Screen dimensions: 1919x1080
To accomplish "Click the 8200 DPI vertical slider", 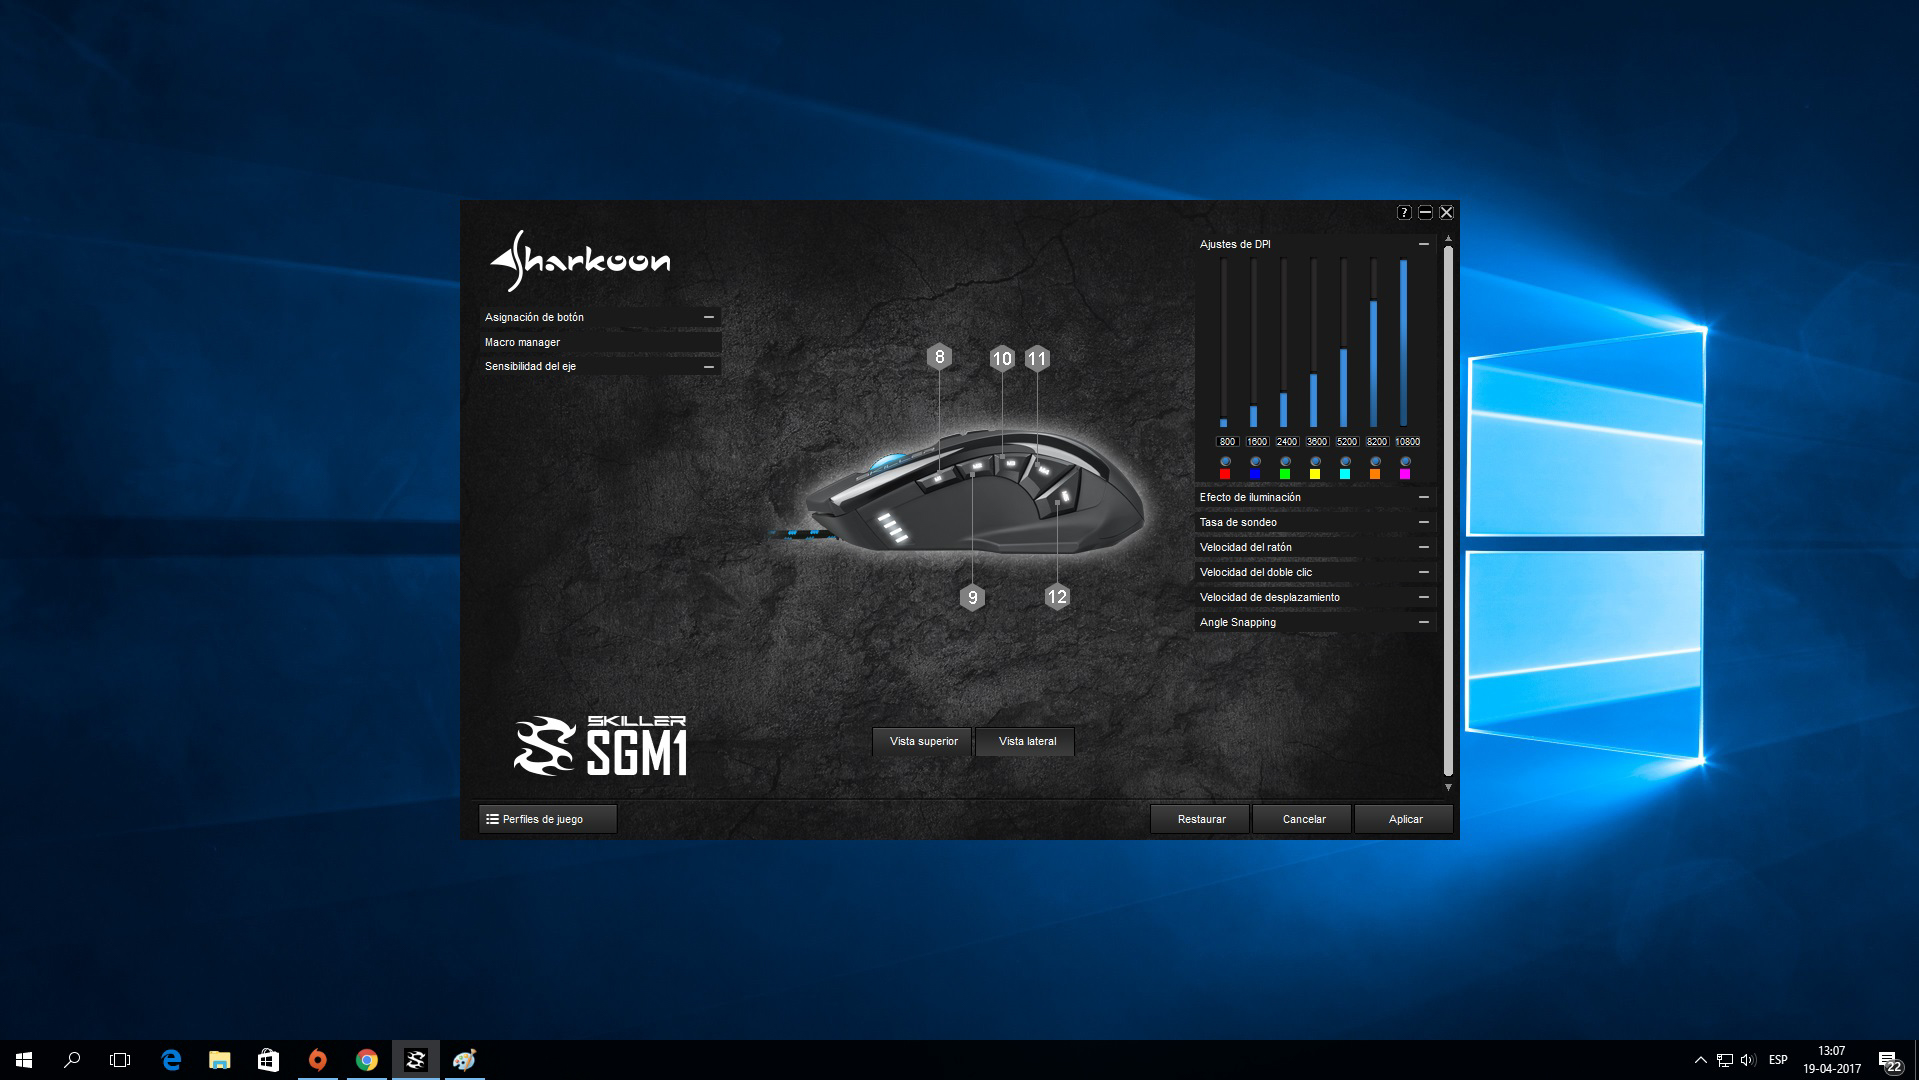I will pyautogui.click(x=1374, y=343).
